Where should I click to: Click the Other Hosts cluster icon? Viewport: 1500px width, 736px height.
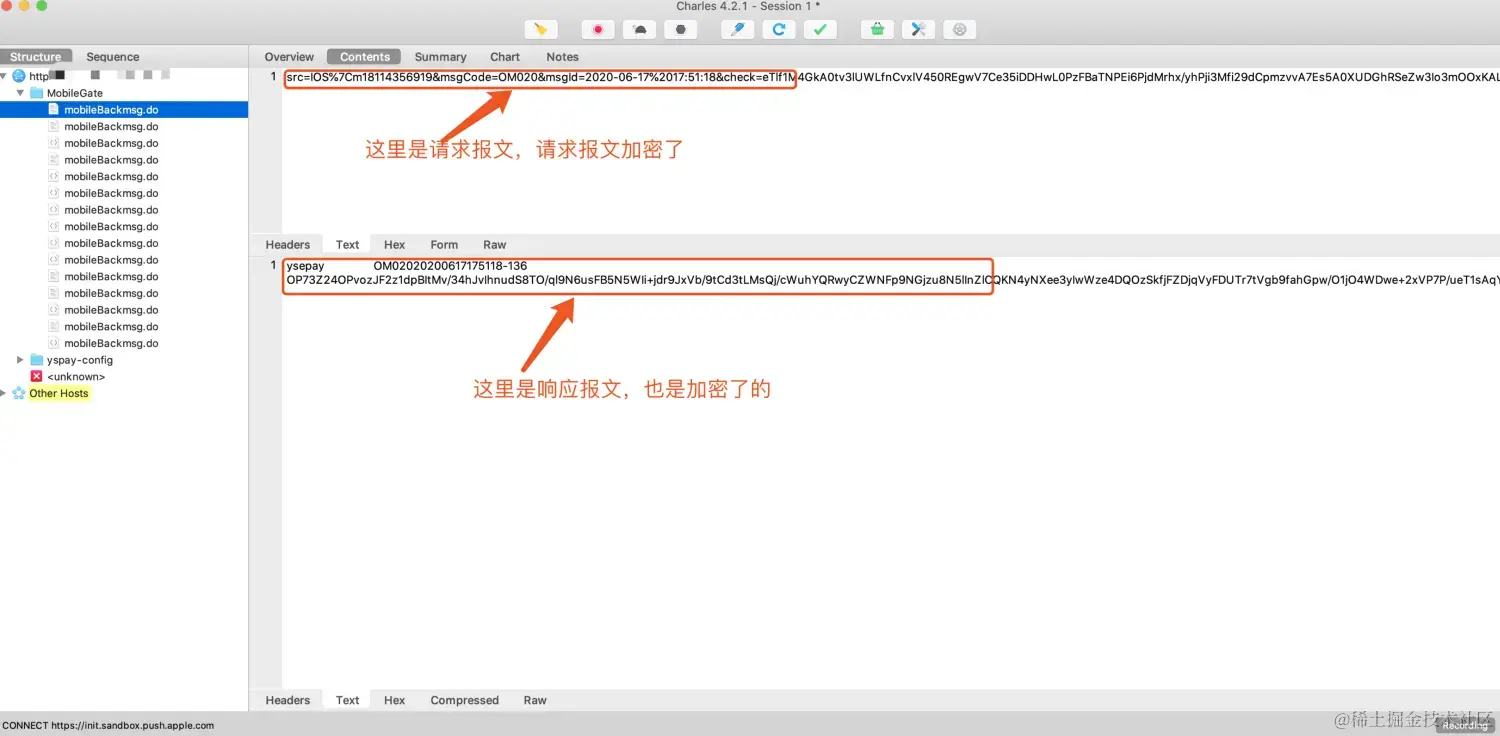click(19, 394)
